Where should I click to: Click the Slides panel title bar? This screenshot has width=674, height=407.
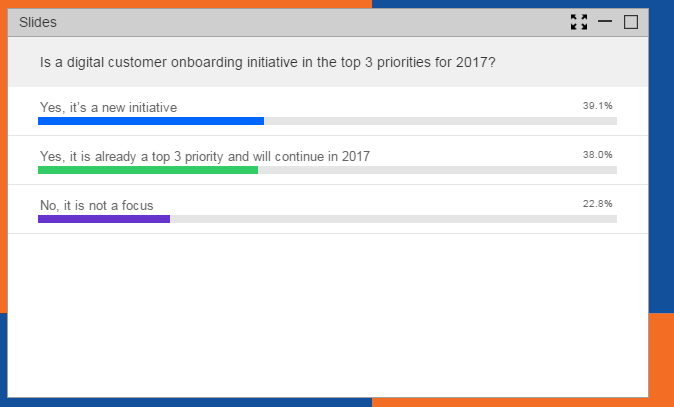(328, 22)
